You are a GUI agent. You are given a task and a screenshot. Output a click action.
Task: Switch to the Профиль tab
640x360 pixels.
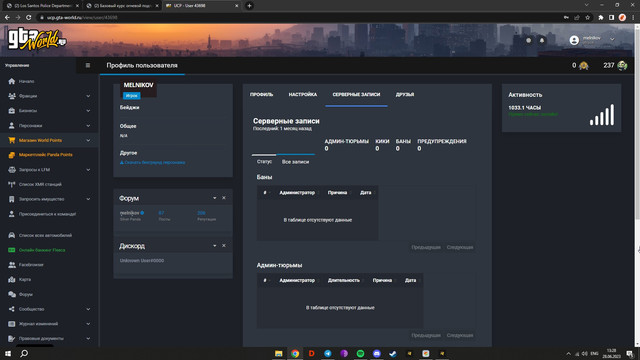click(x=262, y=94)
